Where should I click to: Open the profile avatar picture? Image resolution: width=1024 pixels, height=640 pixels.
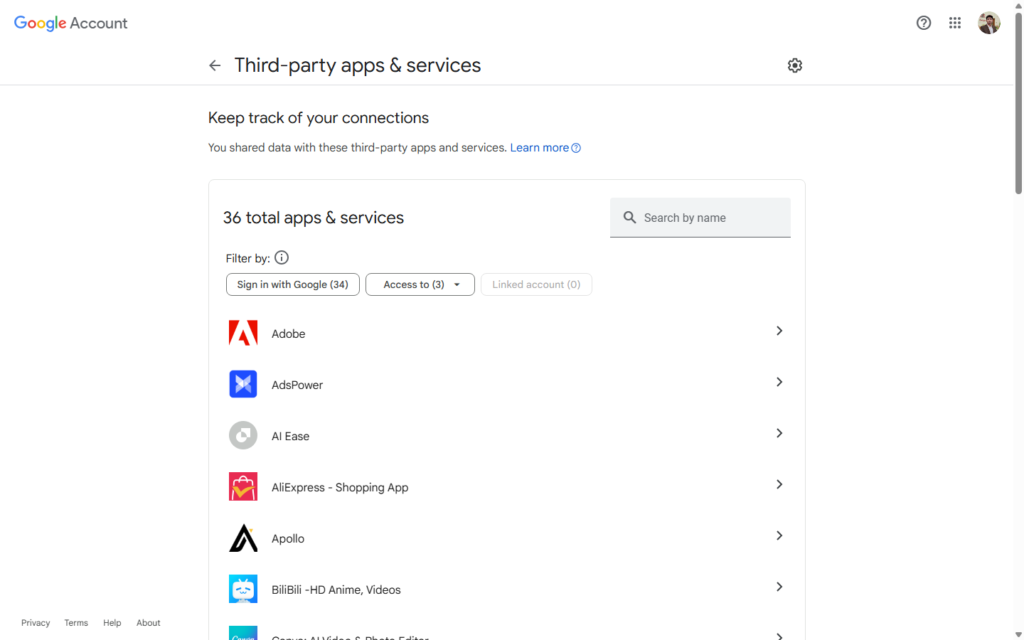(989, 23)
